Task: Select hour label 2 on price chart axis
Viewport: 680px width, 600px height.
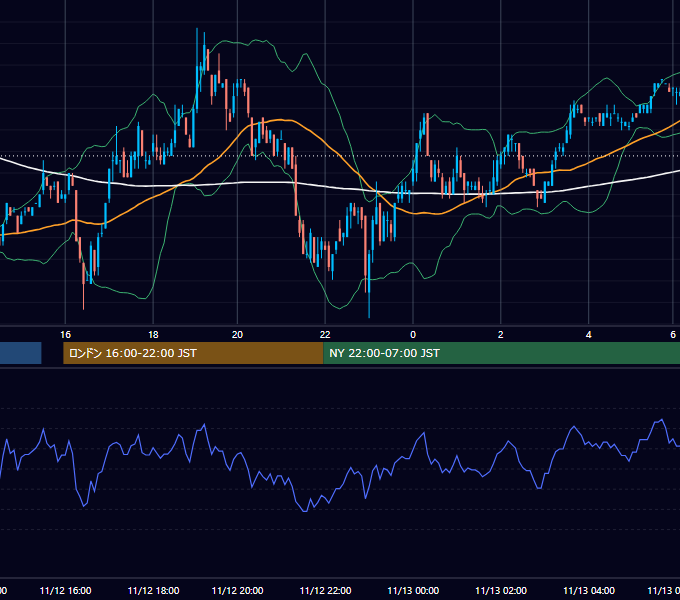Action: [500, 335]
